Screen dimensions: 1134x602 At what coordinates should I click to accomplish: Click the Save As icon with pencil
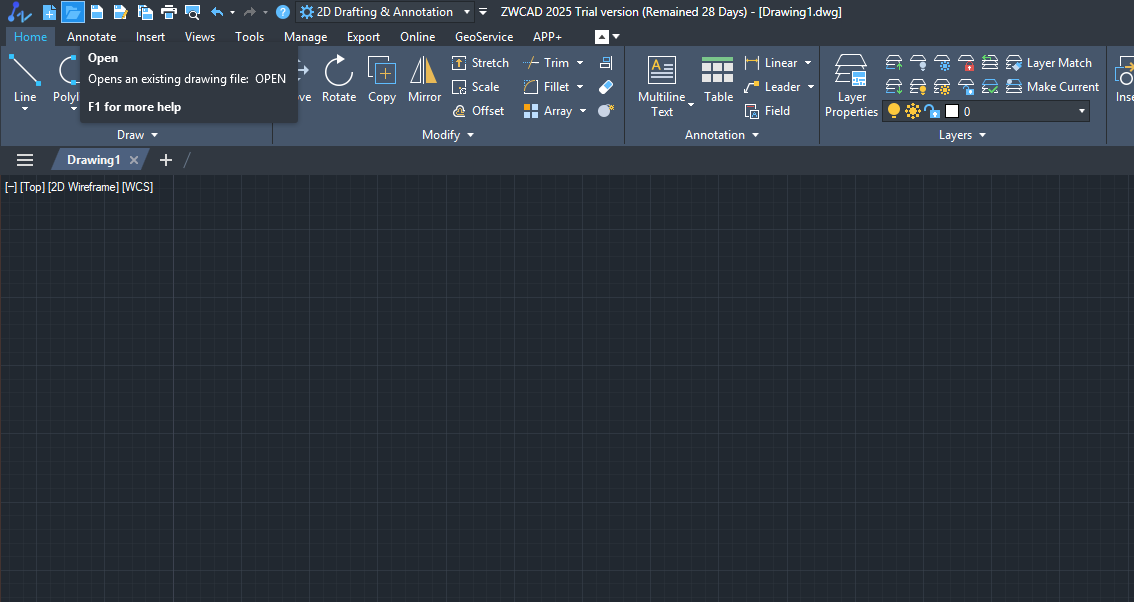pos(121,12)
